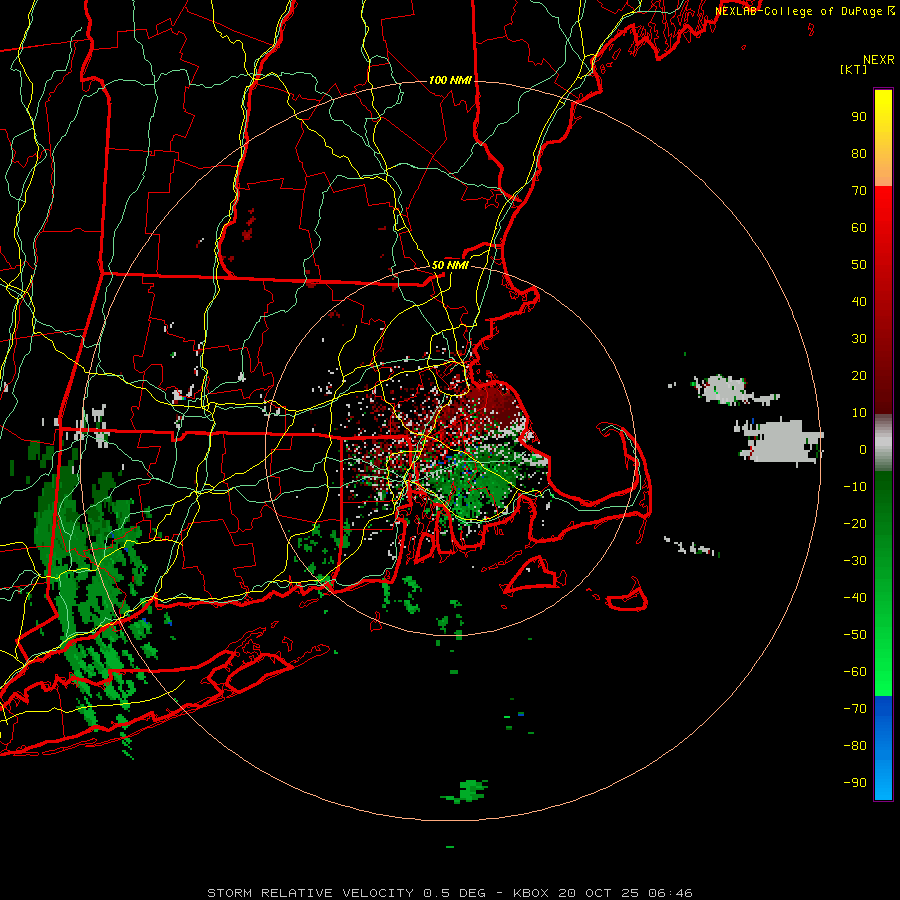Pick the blue bottom color bar segment
The height and width of the screenshot is (900, 900).
883,748
